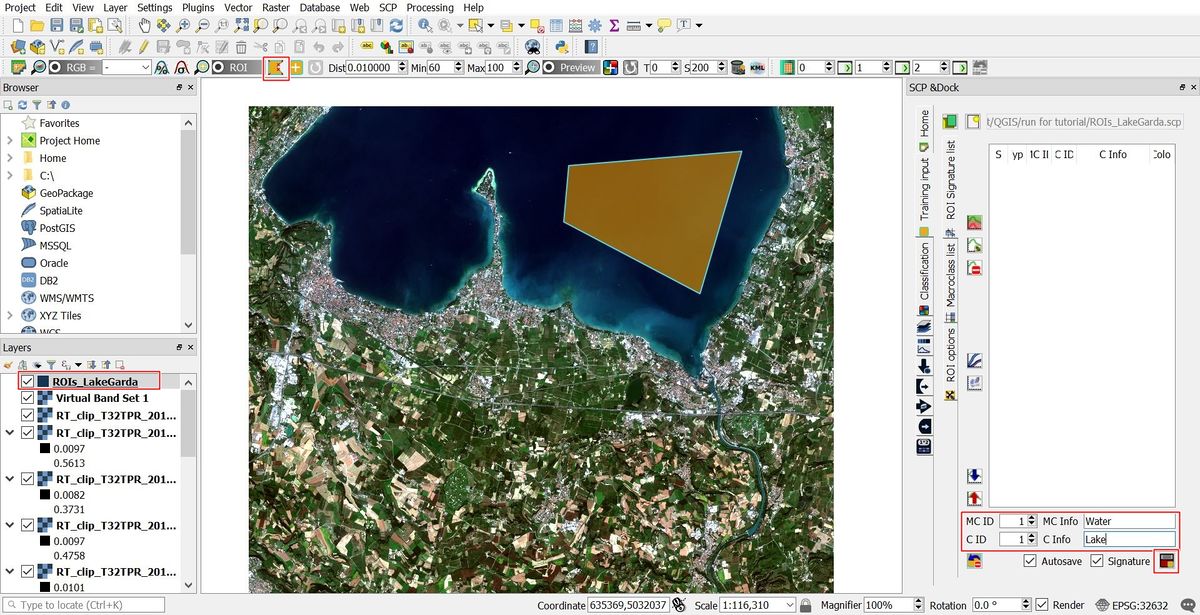Activate the highlighted ROI pointer tool
This screenshot has width=1200, height=615.
point(275,67)
